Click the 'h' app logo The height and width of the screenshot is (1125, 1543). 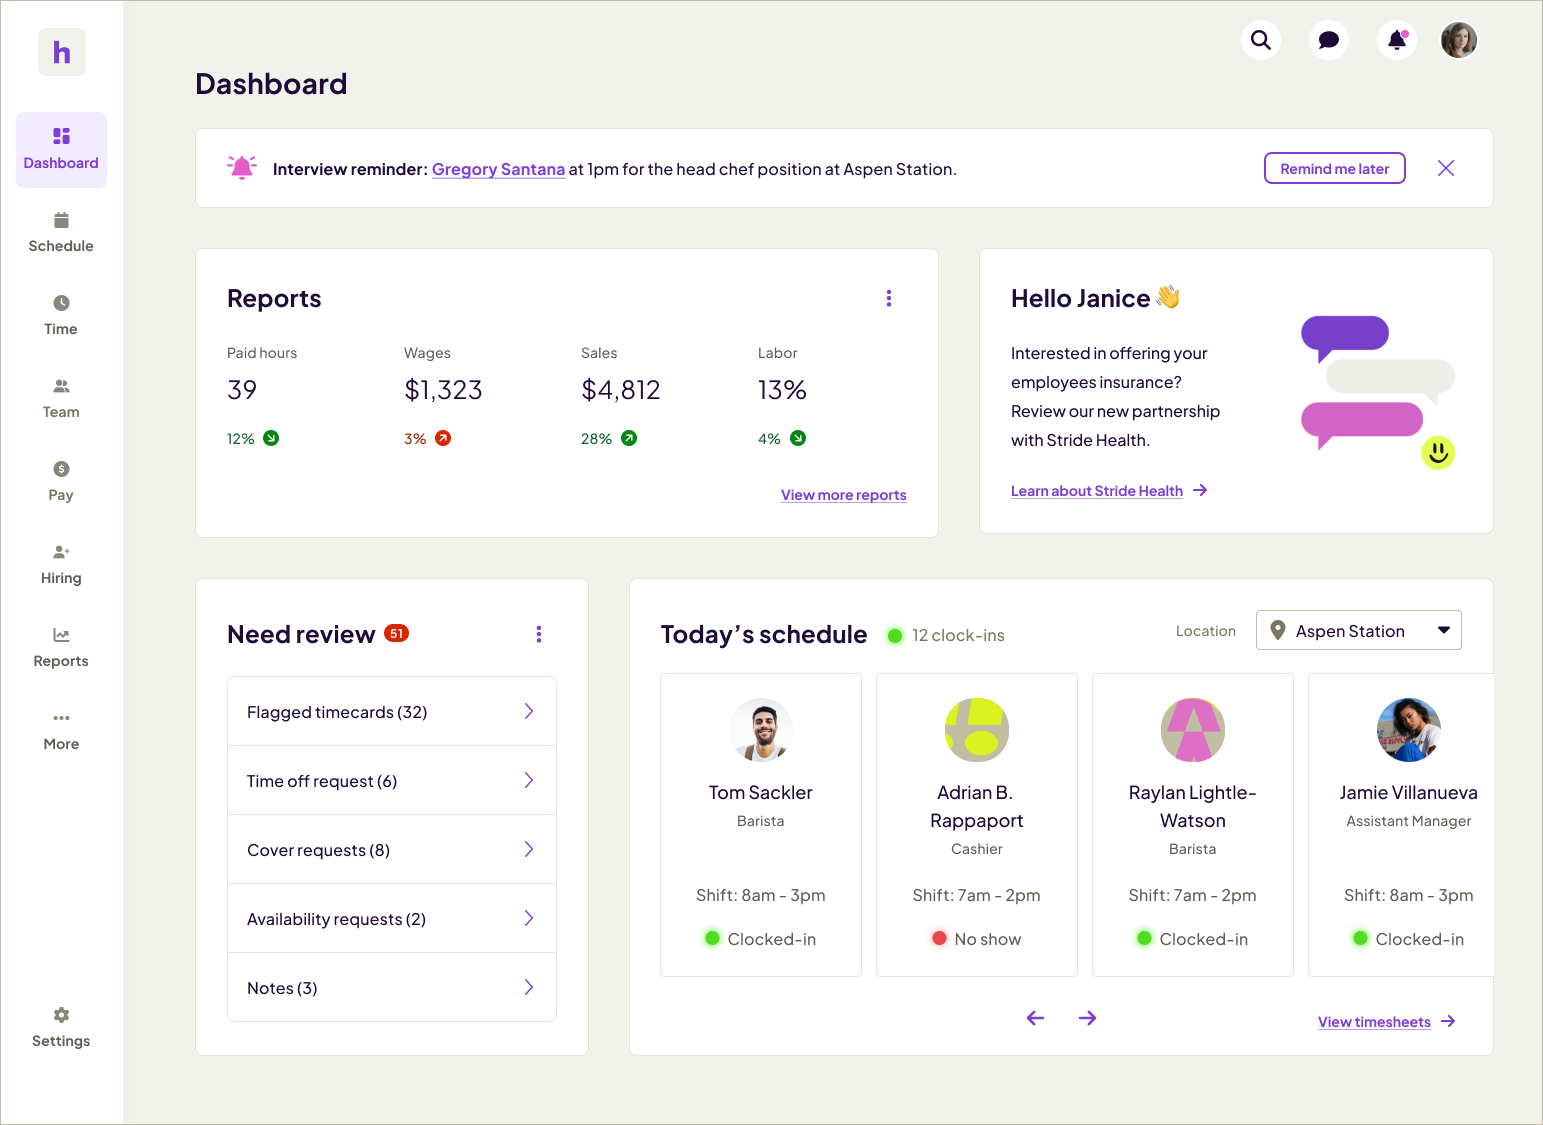(62, 52)
